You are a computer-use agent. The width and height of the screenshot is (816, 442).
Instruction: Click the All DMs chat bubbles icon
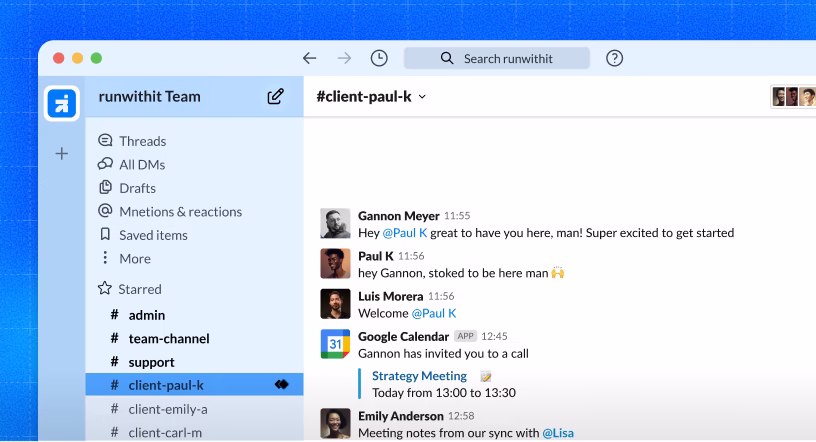point(105,163)
